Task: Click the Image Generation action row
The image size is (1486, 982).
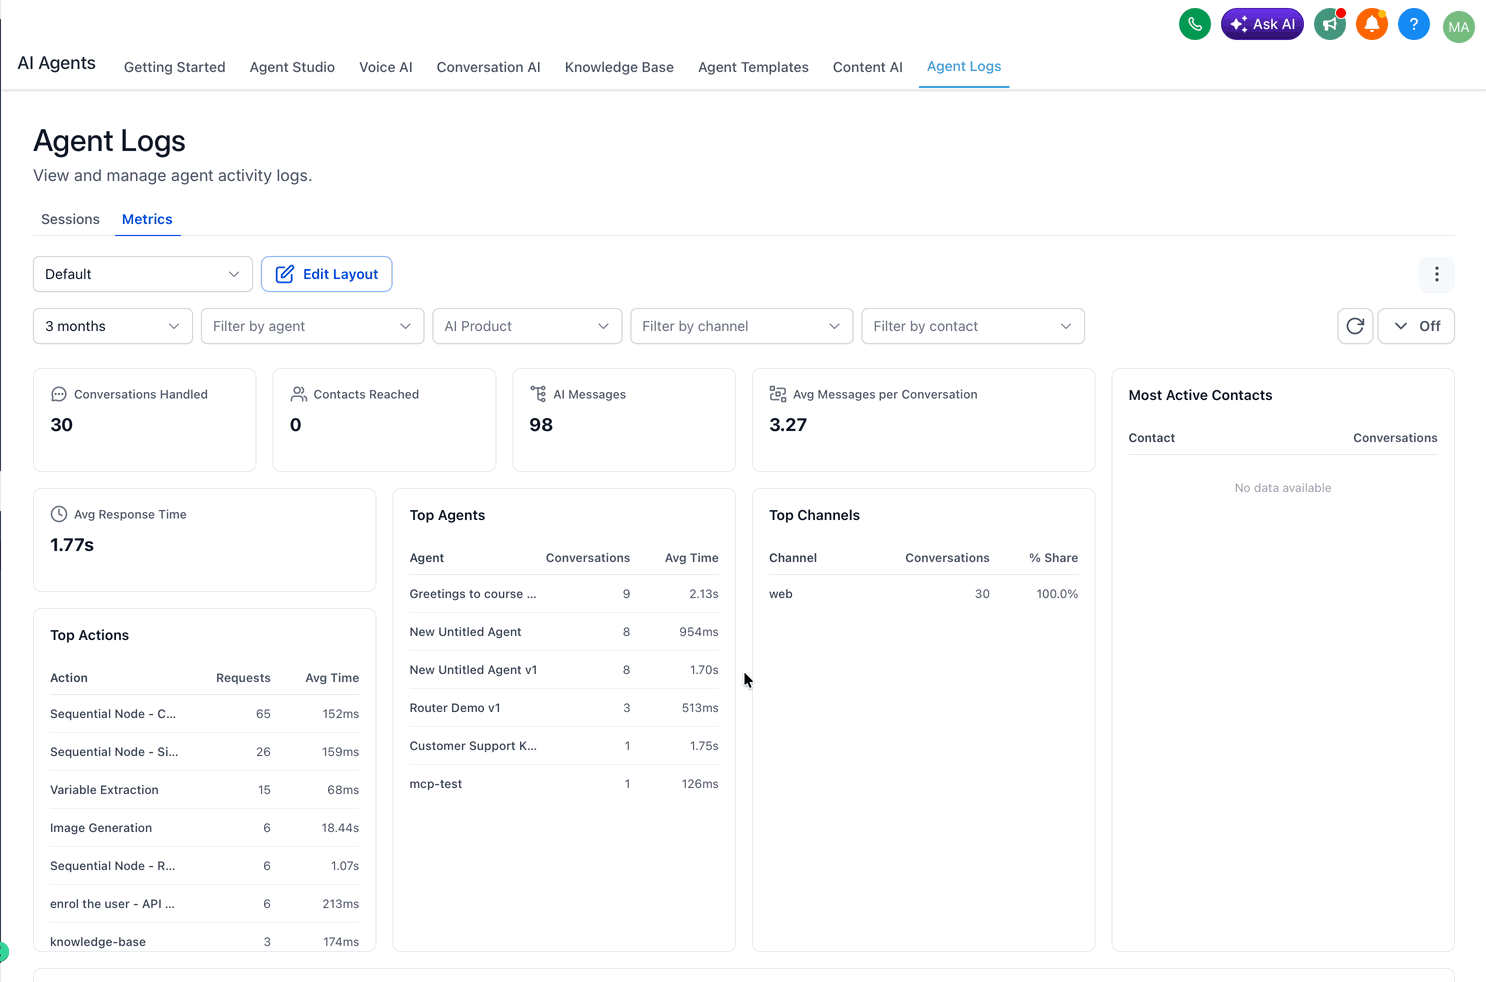Action: tap(204, 828)
